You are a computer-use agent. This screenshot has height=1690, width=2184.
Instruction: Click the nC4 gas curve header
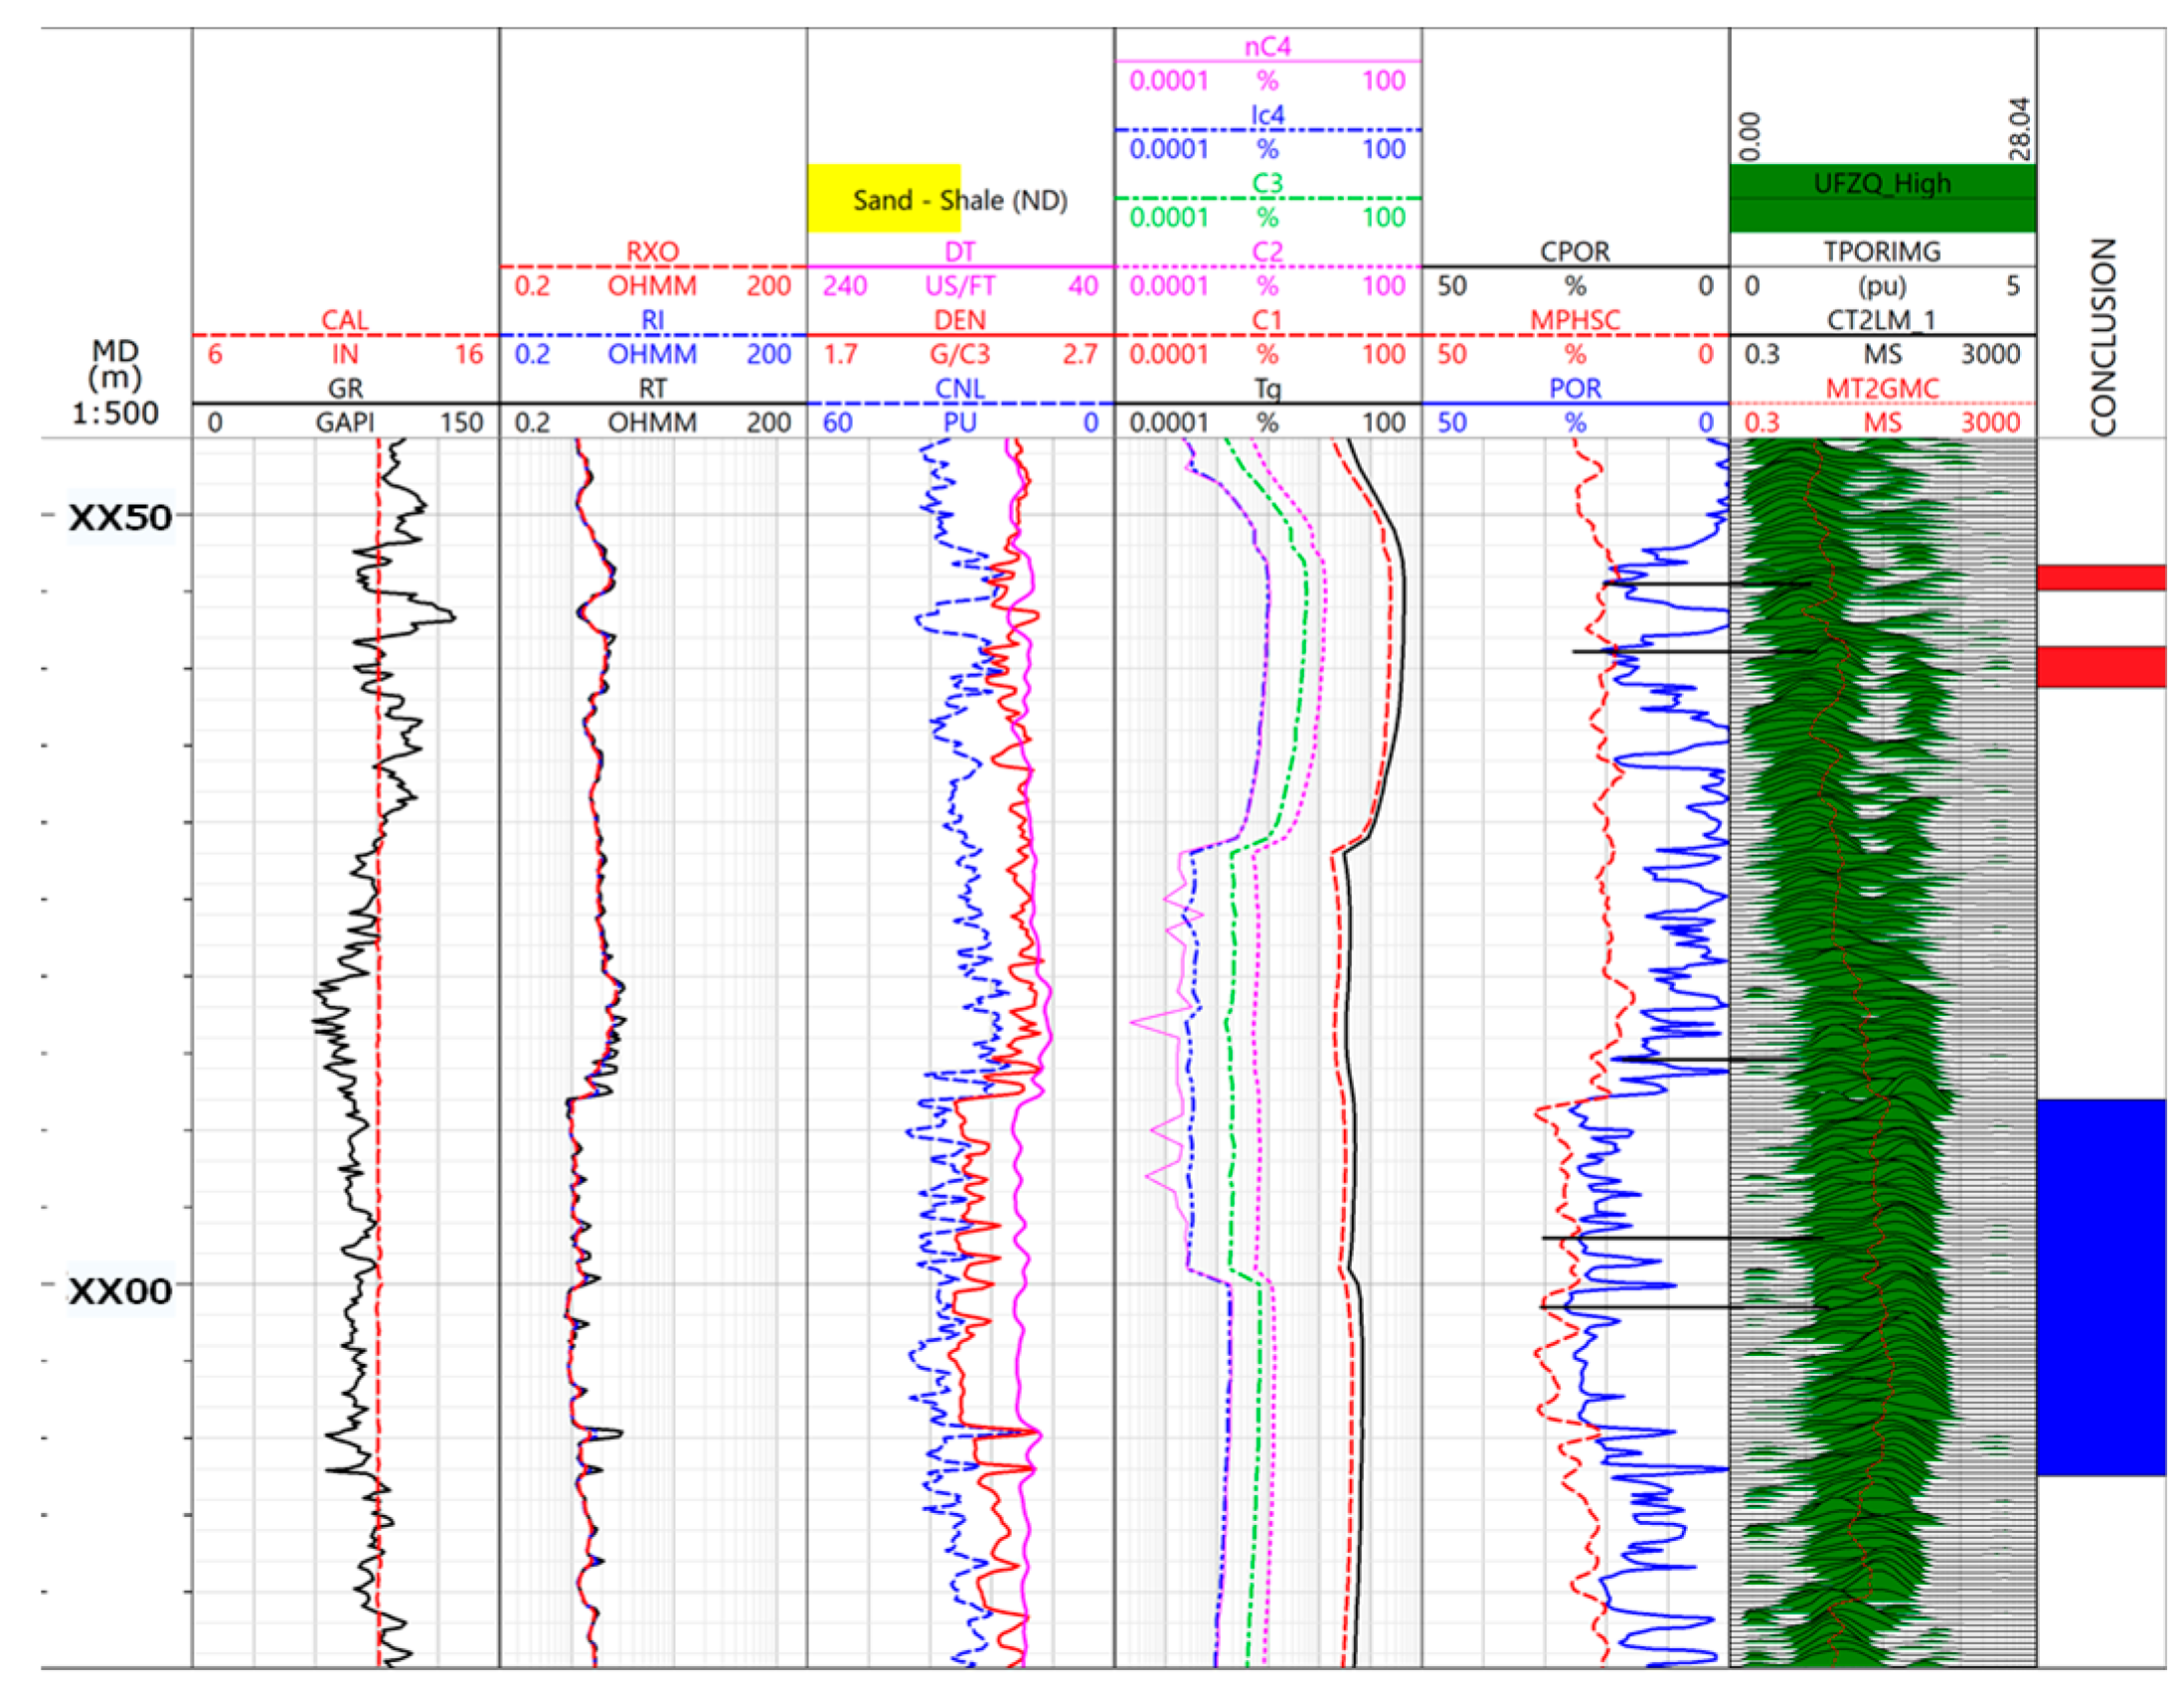click(1267, 47)
